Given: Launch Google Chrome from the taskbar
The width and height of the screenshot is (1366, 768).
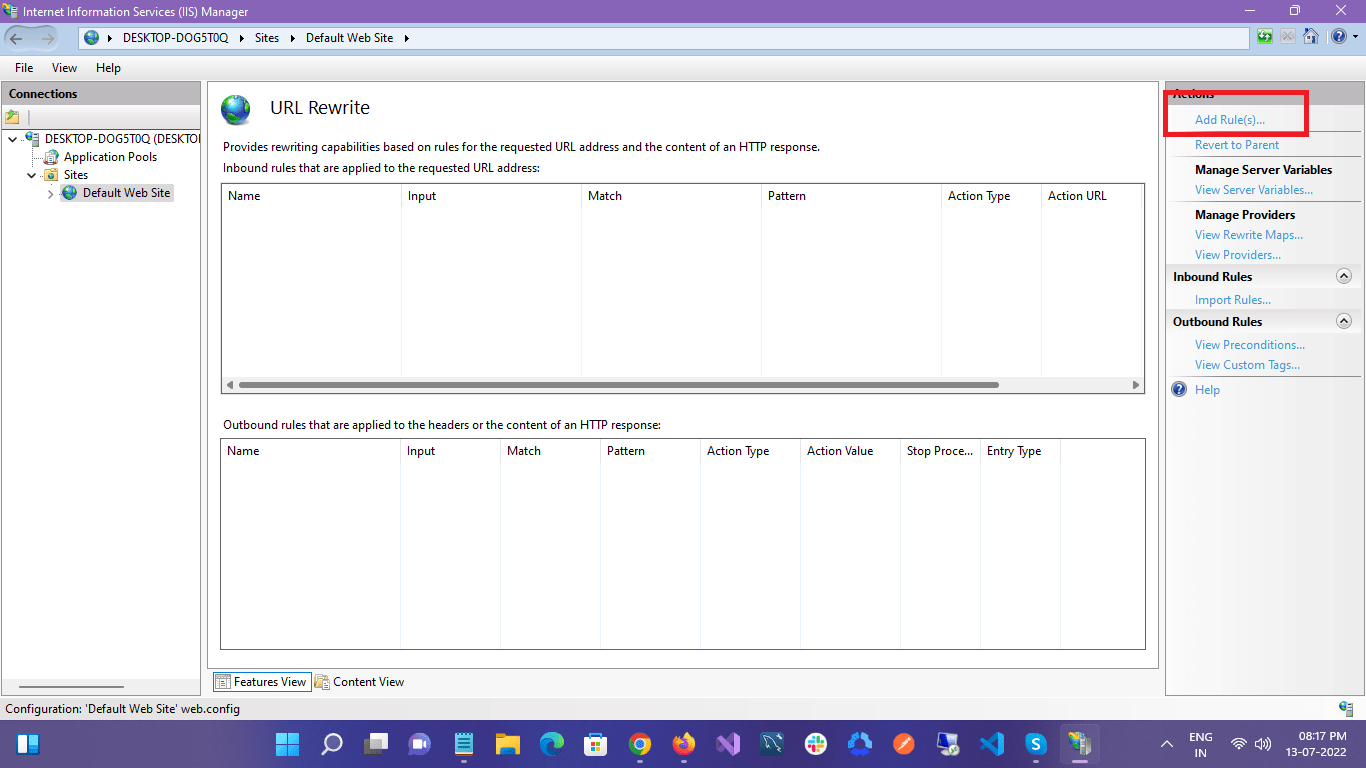Looking at the screenshot, I should (x=640, y=744).
